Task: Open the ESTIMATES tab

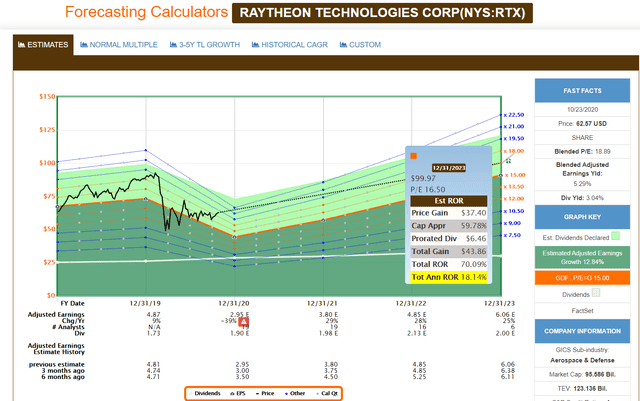Action: click(x=43, y=45)
